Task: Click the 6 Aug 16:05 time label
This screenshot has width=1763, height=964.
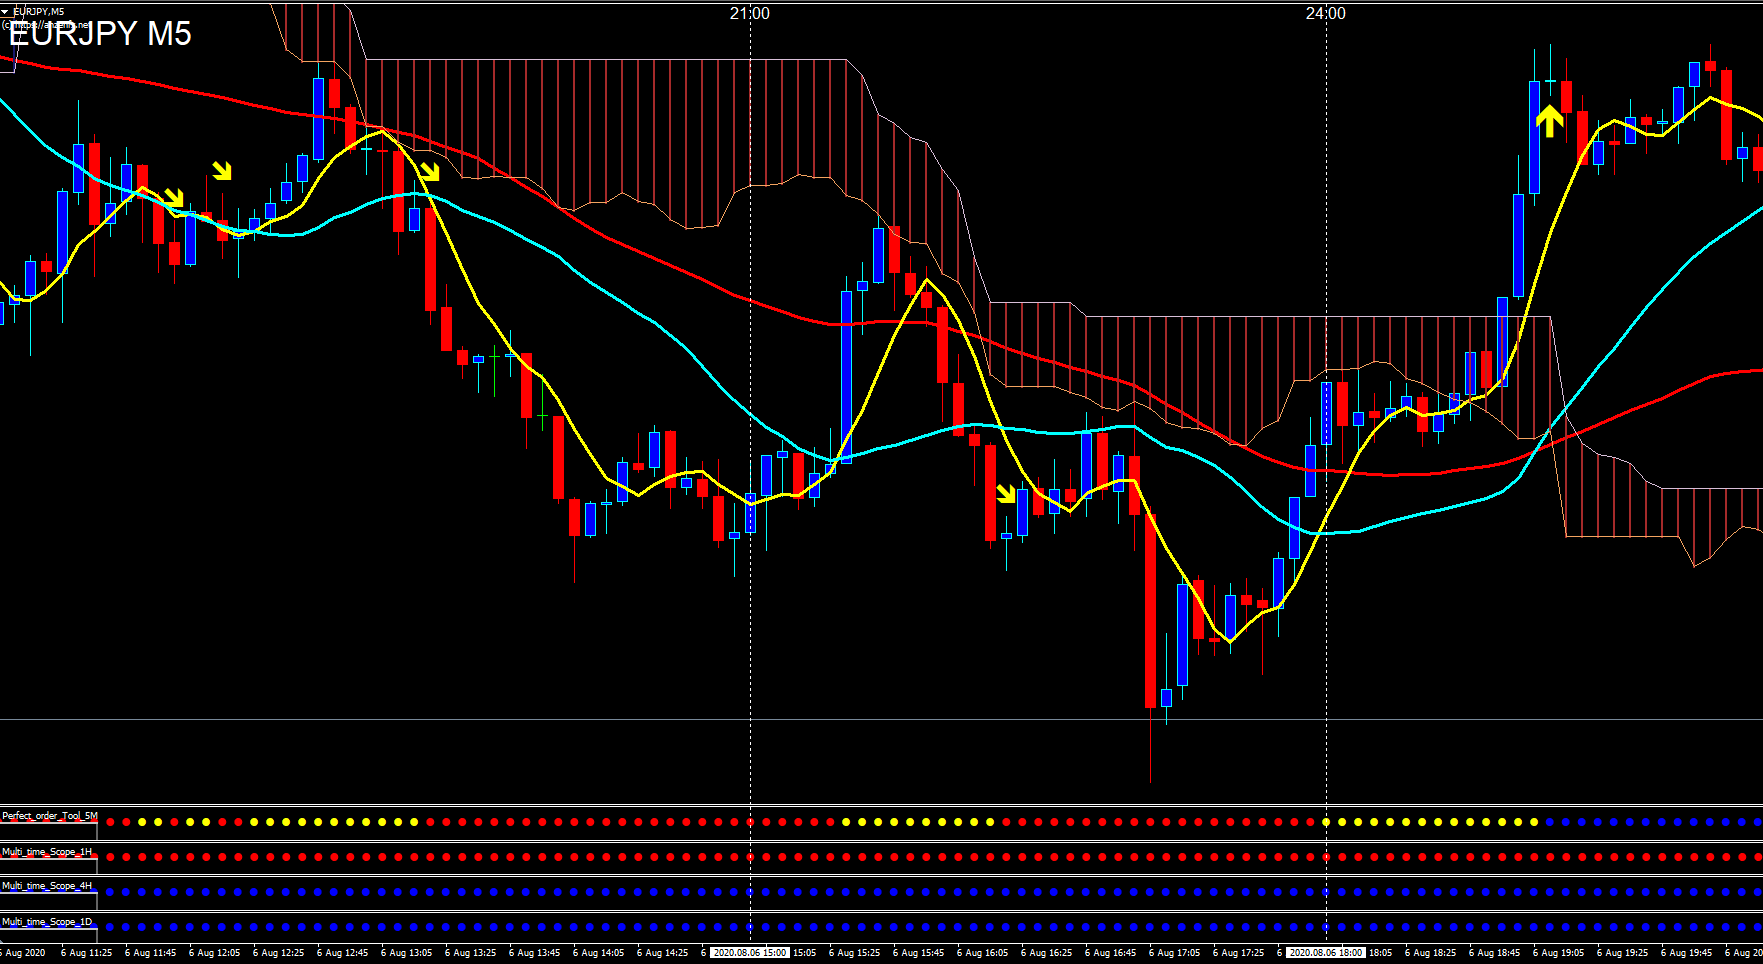Action: click(x=982, y=953)
